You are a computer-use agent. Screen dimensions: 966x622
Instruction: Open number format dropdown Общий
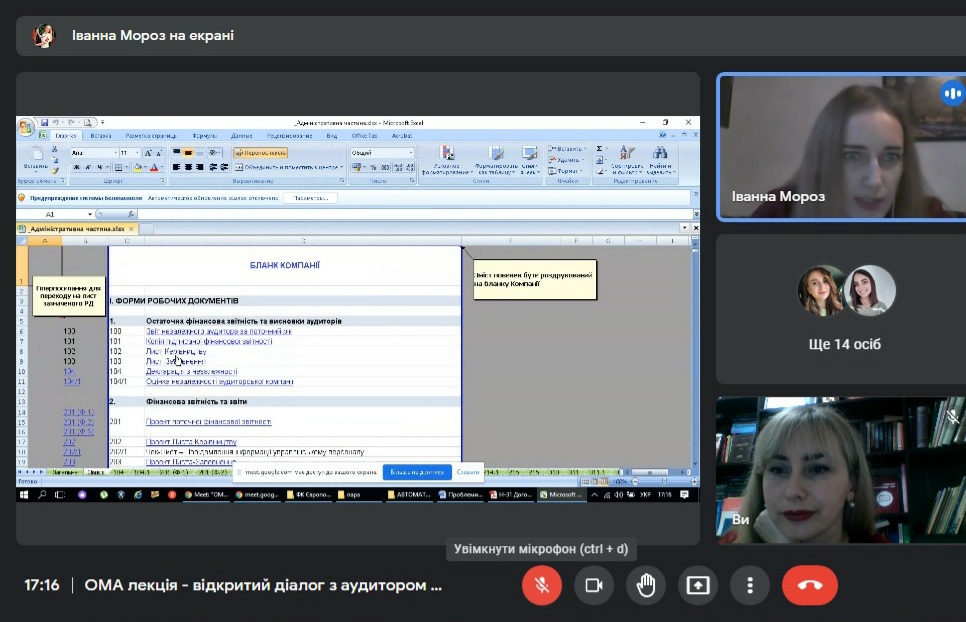point(382,153)
